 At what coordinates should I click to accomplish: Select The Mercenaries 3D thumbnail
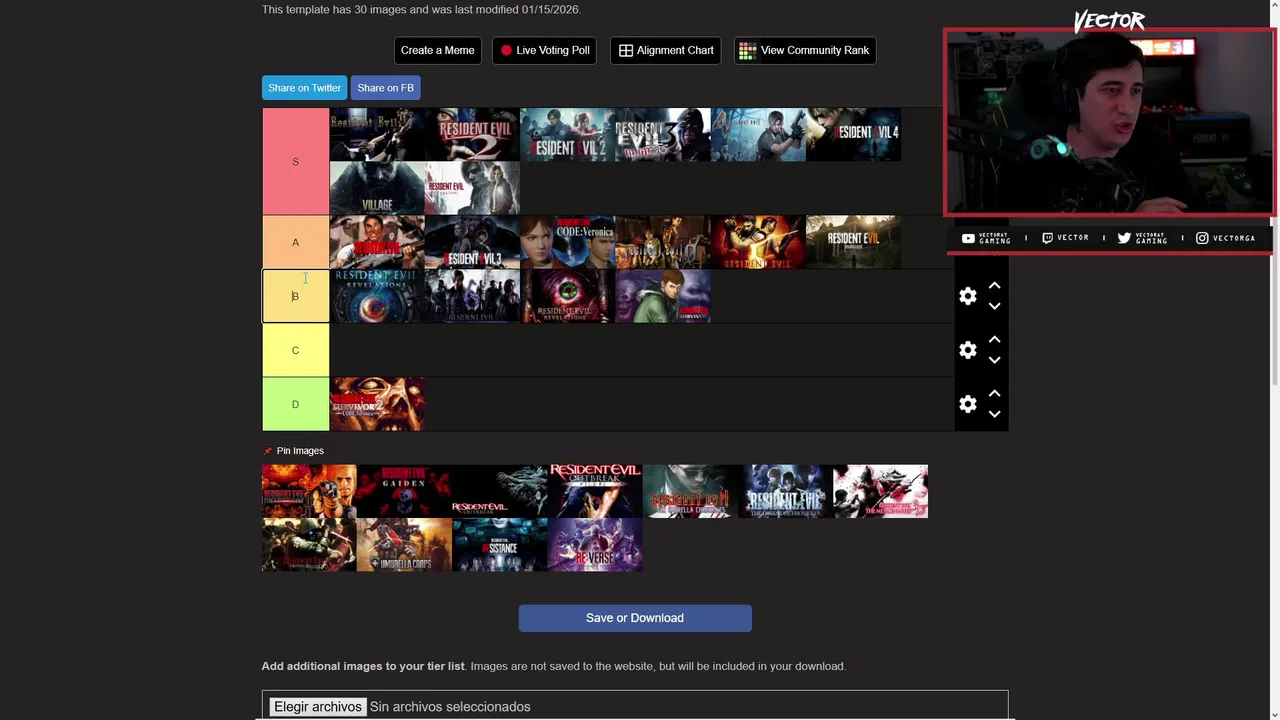pos(880,491)
